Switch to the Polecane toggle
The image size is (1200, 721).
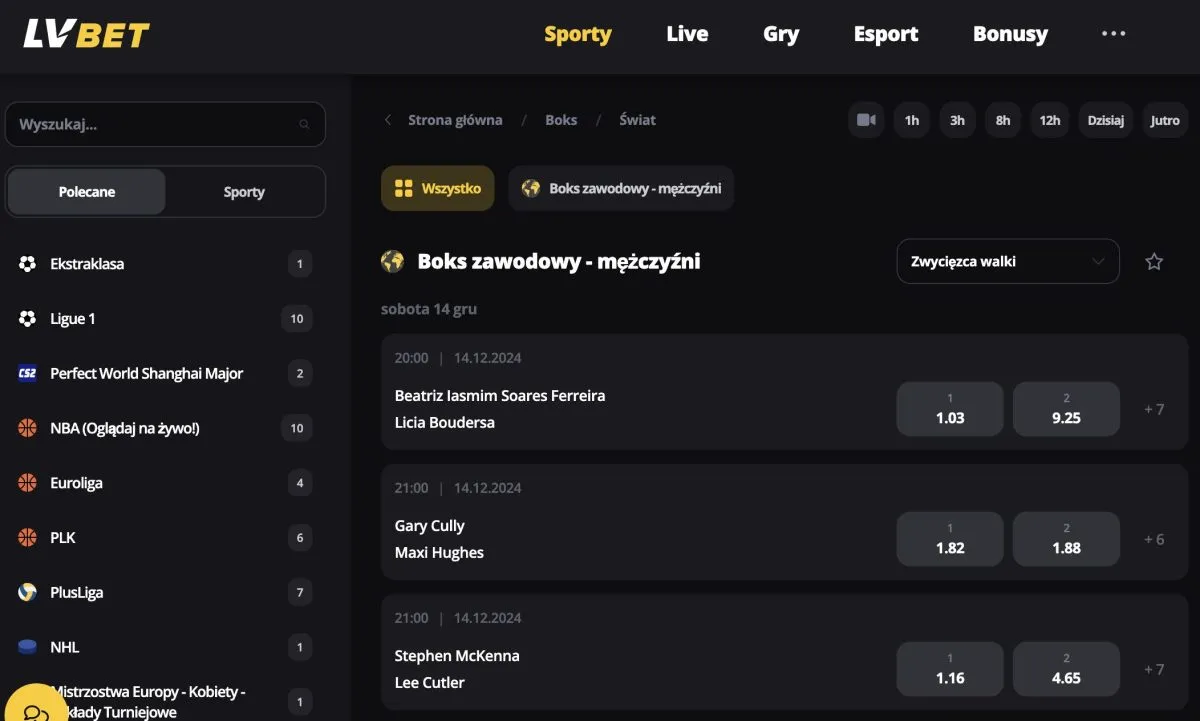[x=87, y=192]
